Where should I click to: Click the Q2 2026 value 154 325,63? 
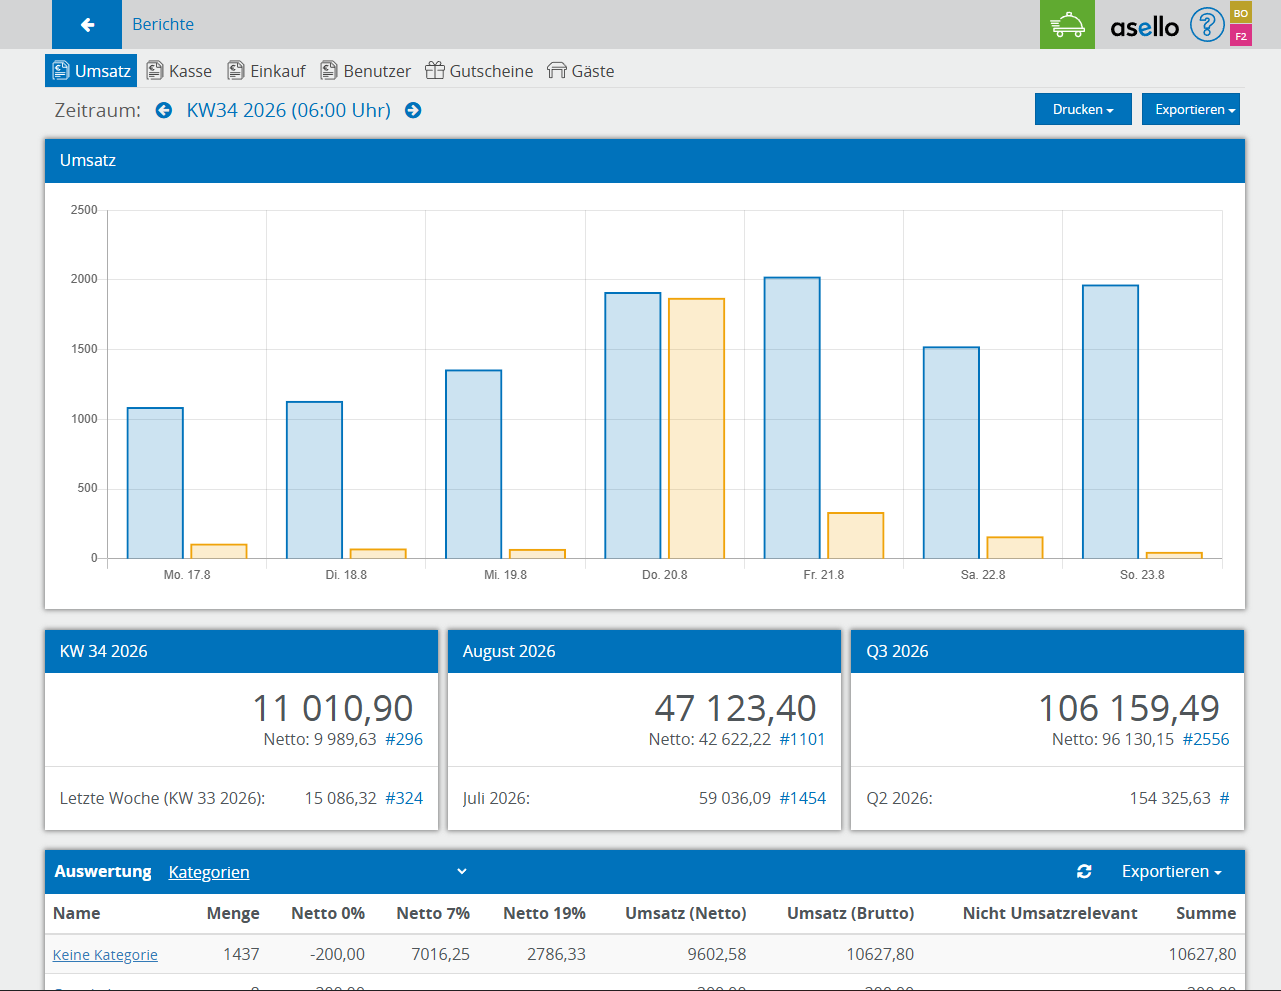click(x=1170, y=798)
